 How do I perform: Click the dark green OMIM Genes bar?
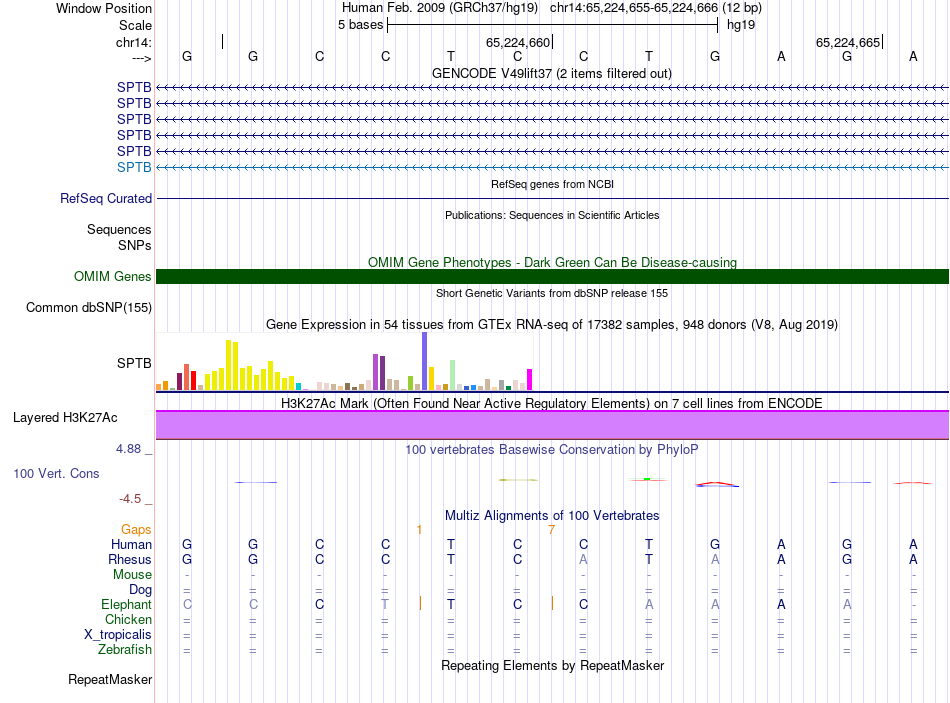[552, 276]
